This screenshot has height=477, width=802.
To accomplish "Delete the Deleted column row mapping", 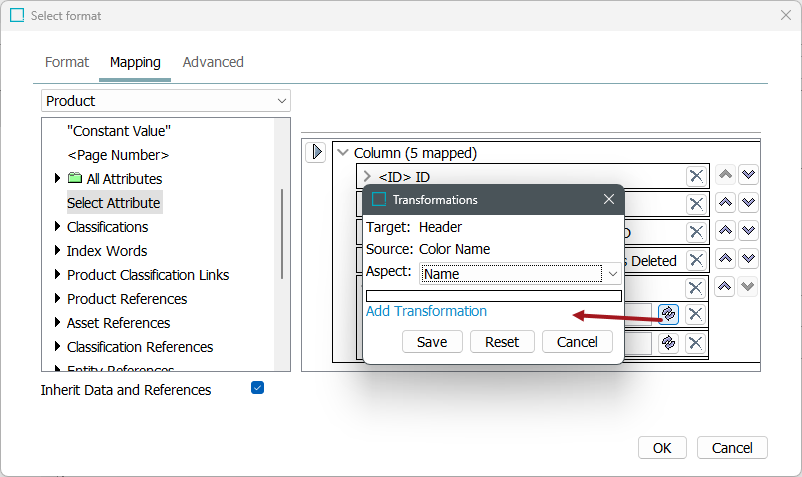I will click(x=696, y=260).
